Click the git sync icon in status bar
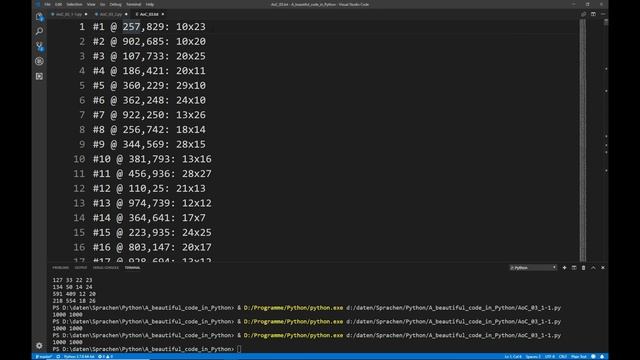The width and height of the screenshot is (640, 360). point(58,356)
